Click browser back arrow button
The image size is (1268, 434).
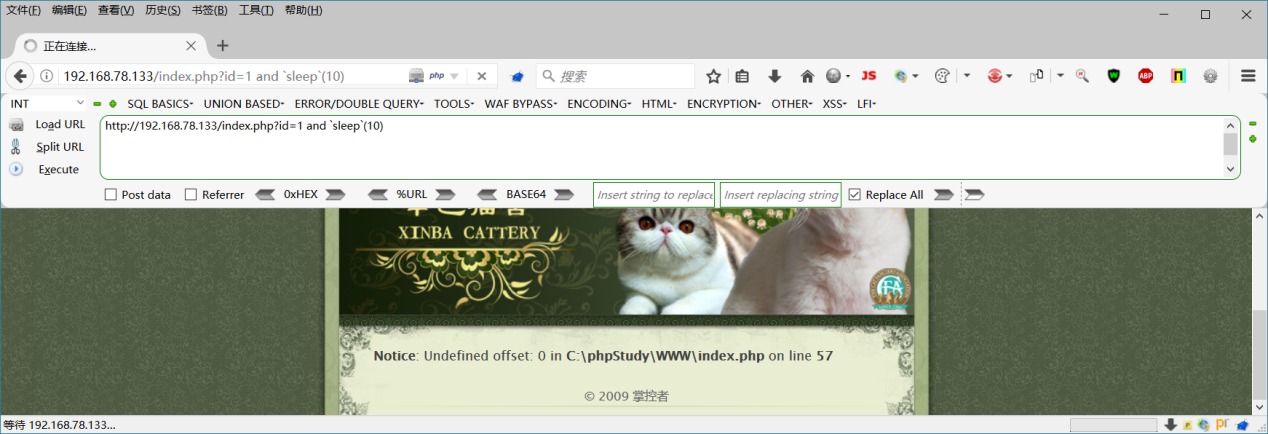[19, 76]
